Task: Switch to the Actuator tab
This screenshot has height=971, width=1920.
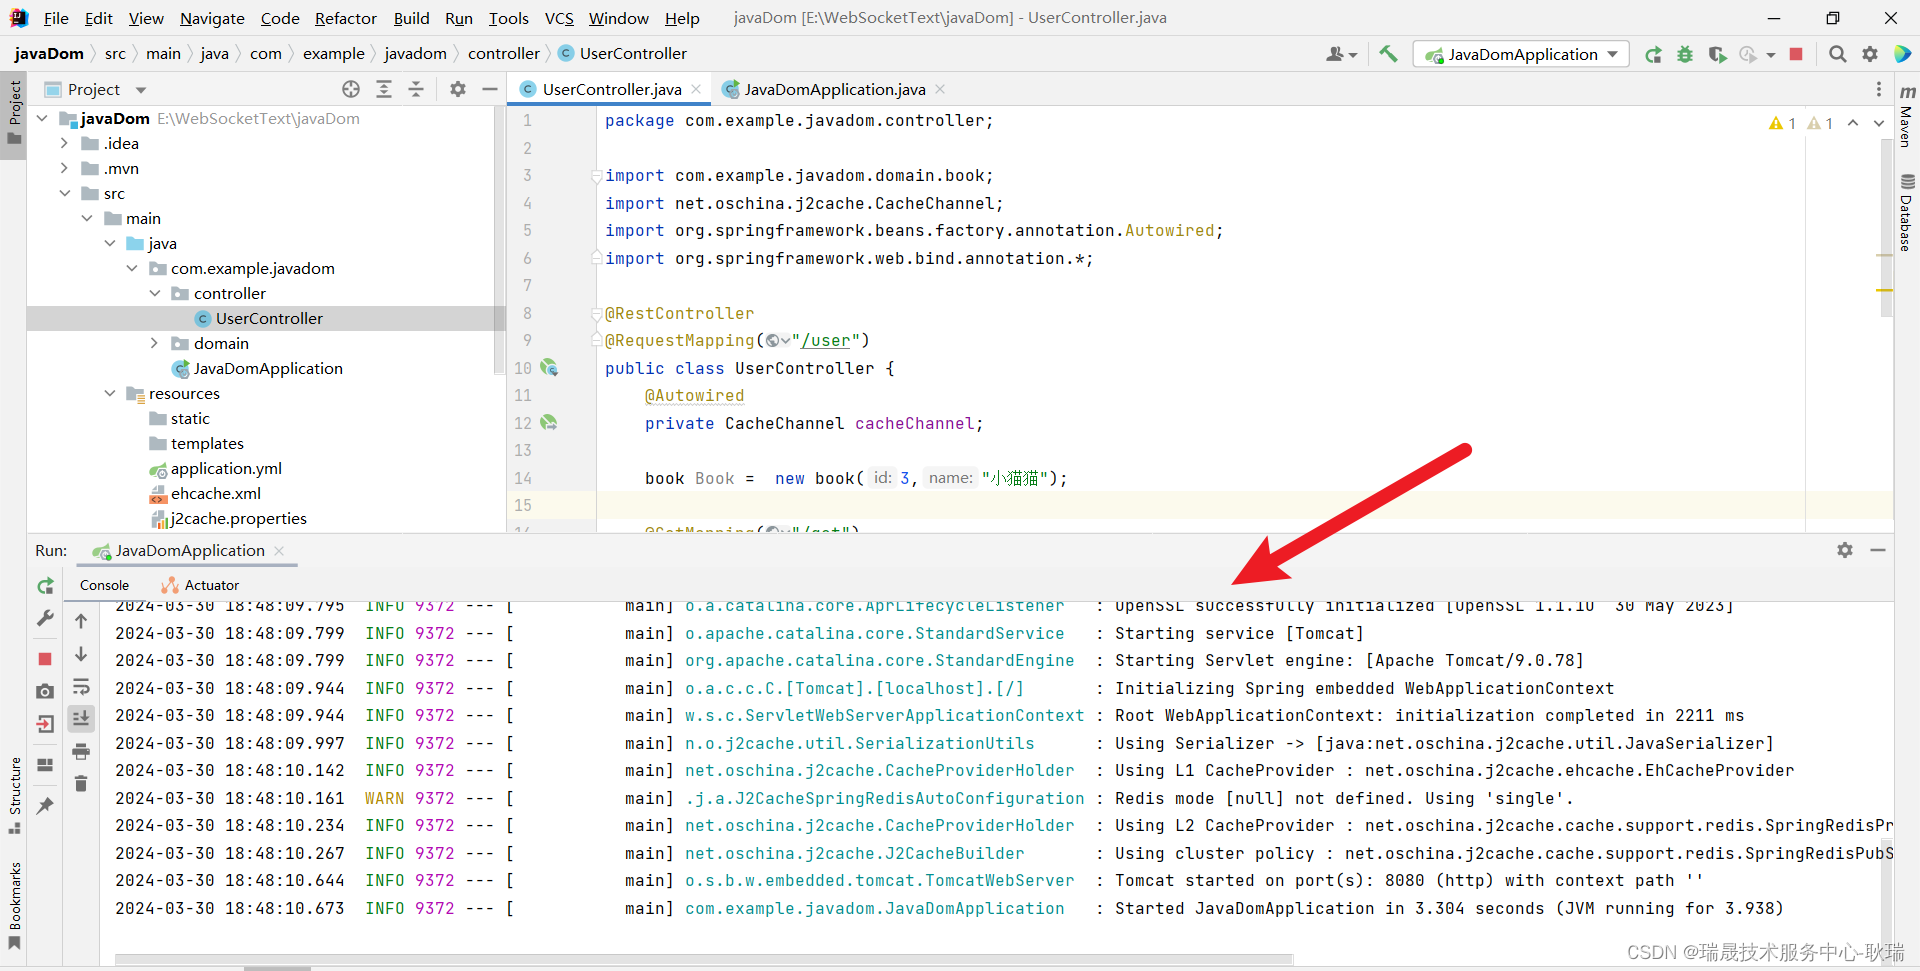Action: [x=200, y=585]
